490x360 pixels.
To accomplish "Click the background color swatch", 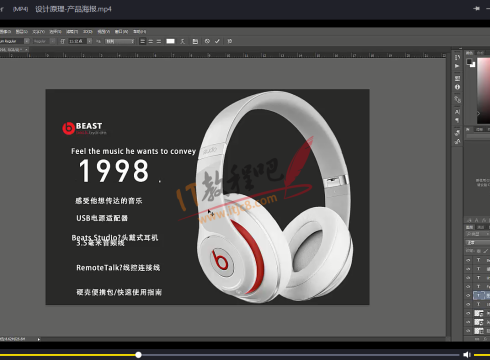I will [473, 65].
